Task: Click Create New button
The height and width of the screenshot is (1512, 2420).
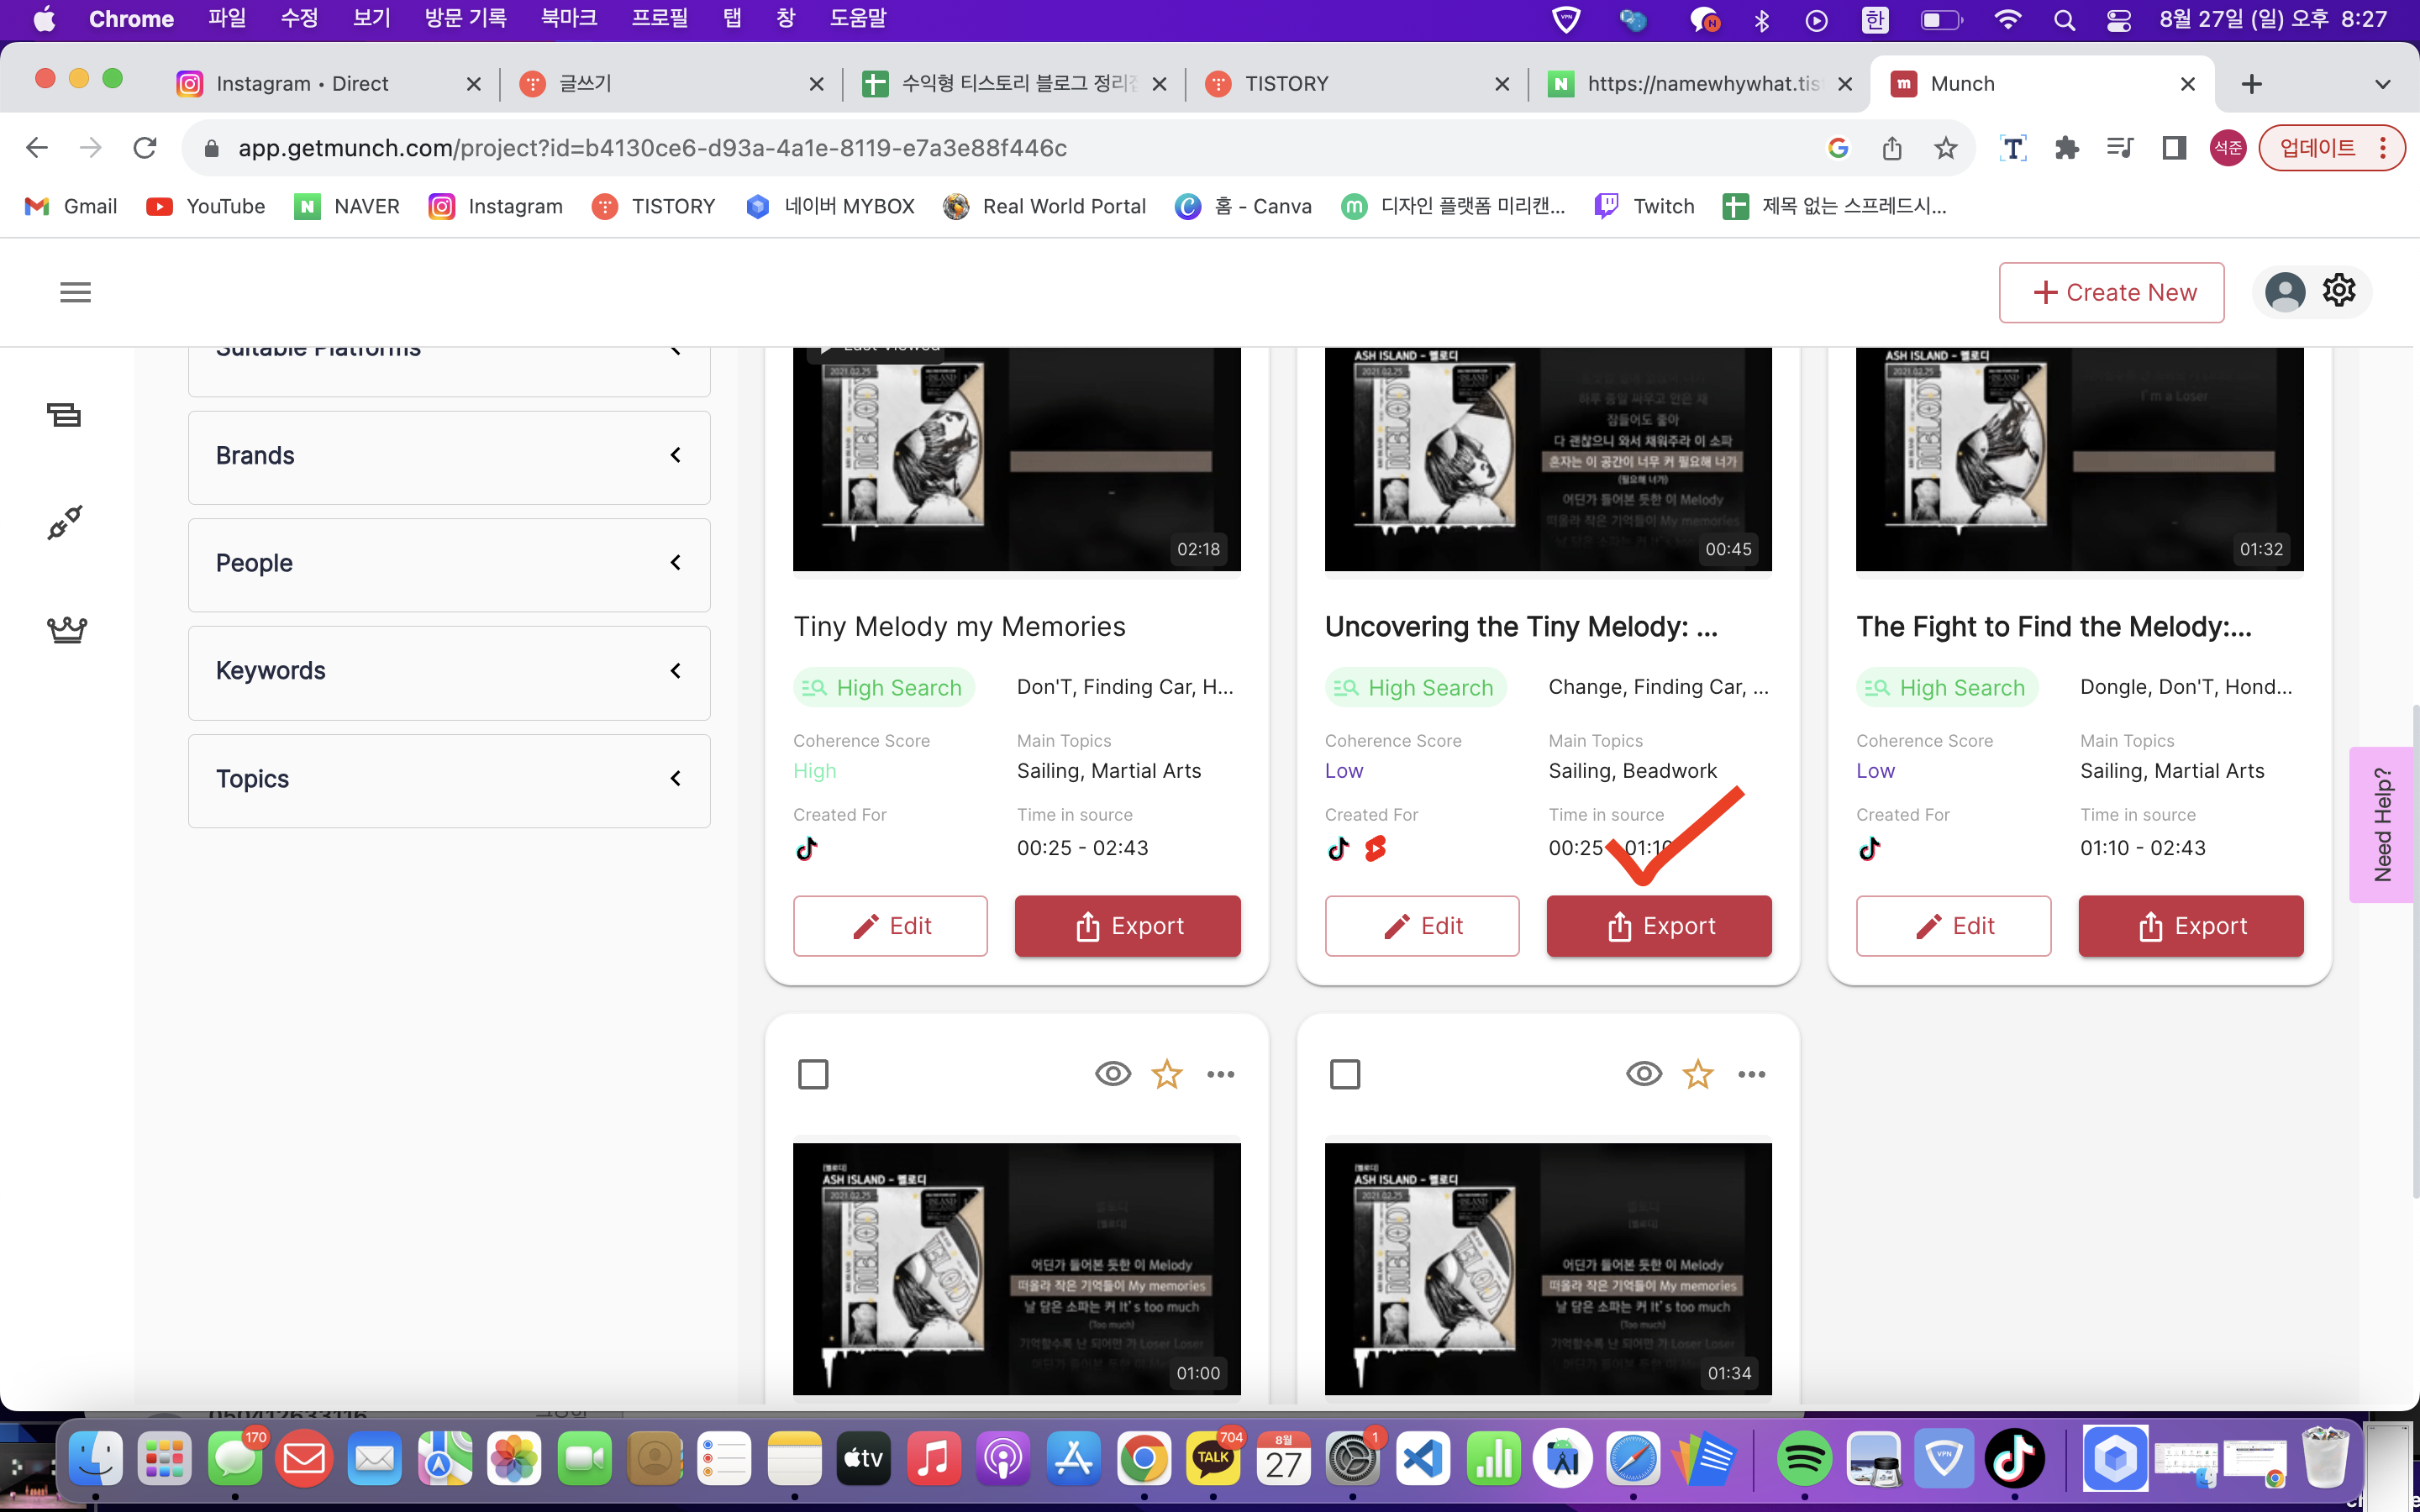Action: click(2111, 292)
